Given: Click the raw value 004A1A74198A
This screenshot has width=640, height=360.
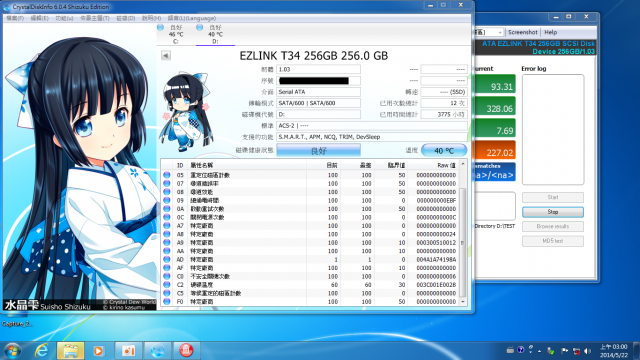Looking at the screenshot, I should coord(436,260).
